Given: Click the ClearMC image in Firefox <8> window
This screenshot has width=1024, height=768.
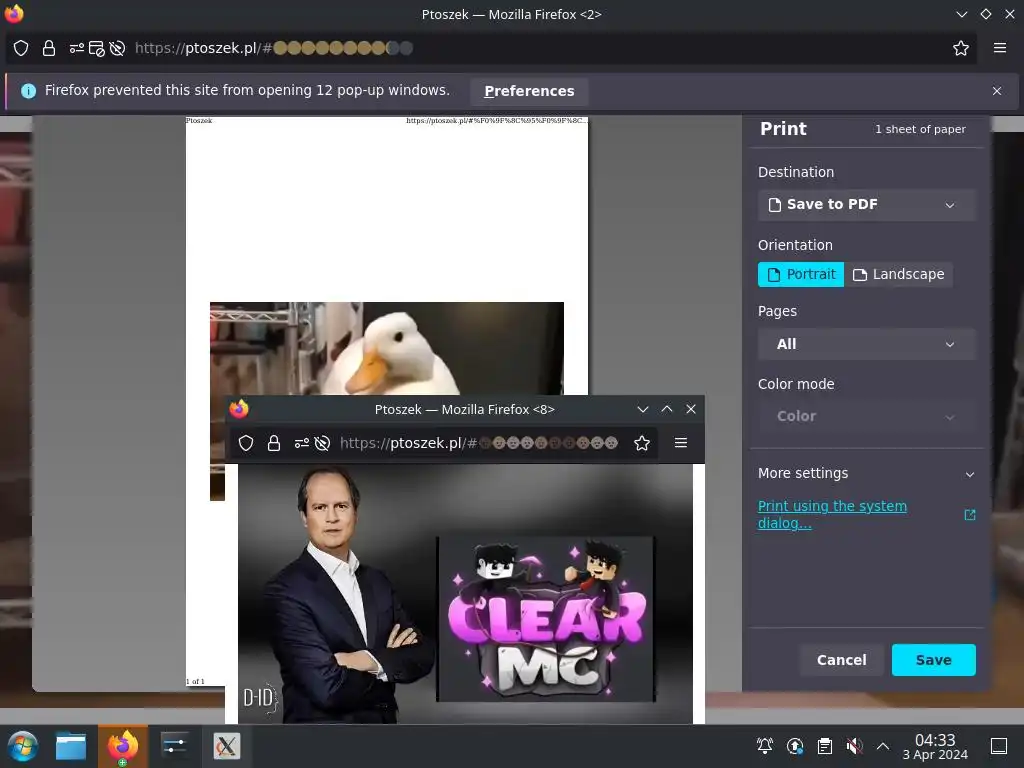Looking at the screenshot, I should click(546, 619).
